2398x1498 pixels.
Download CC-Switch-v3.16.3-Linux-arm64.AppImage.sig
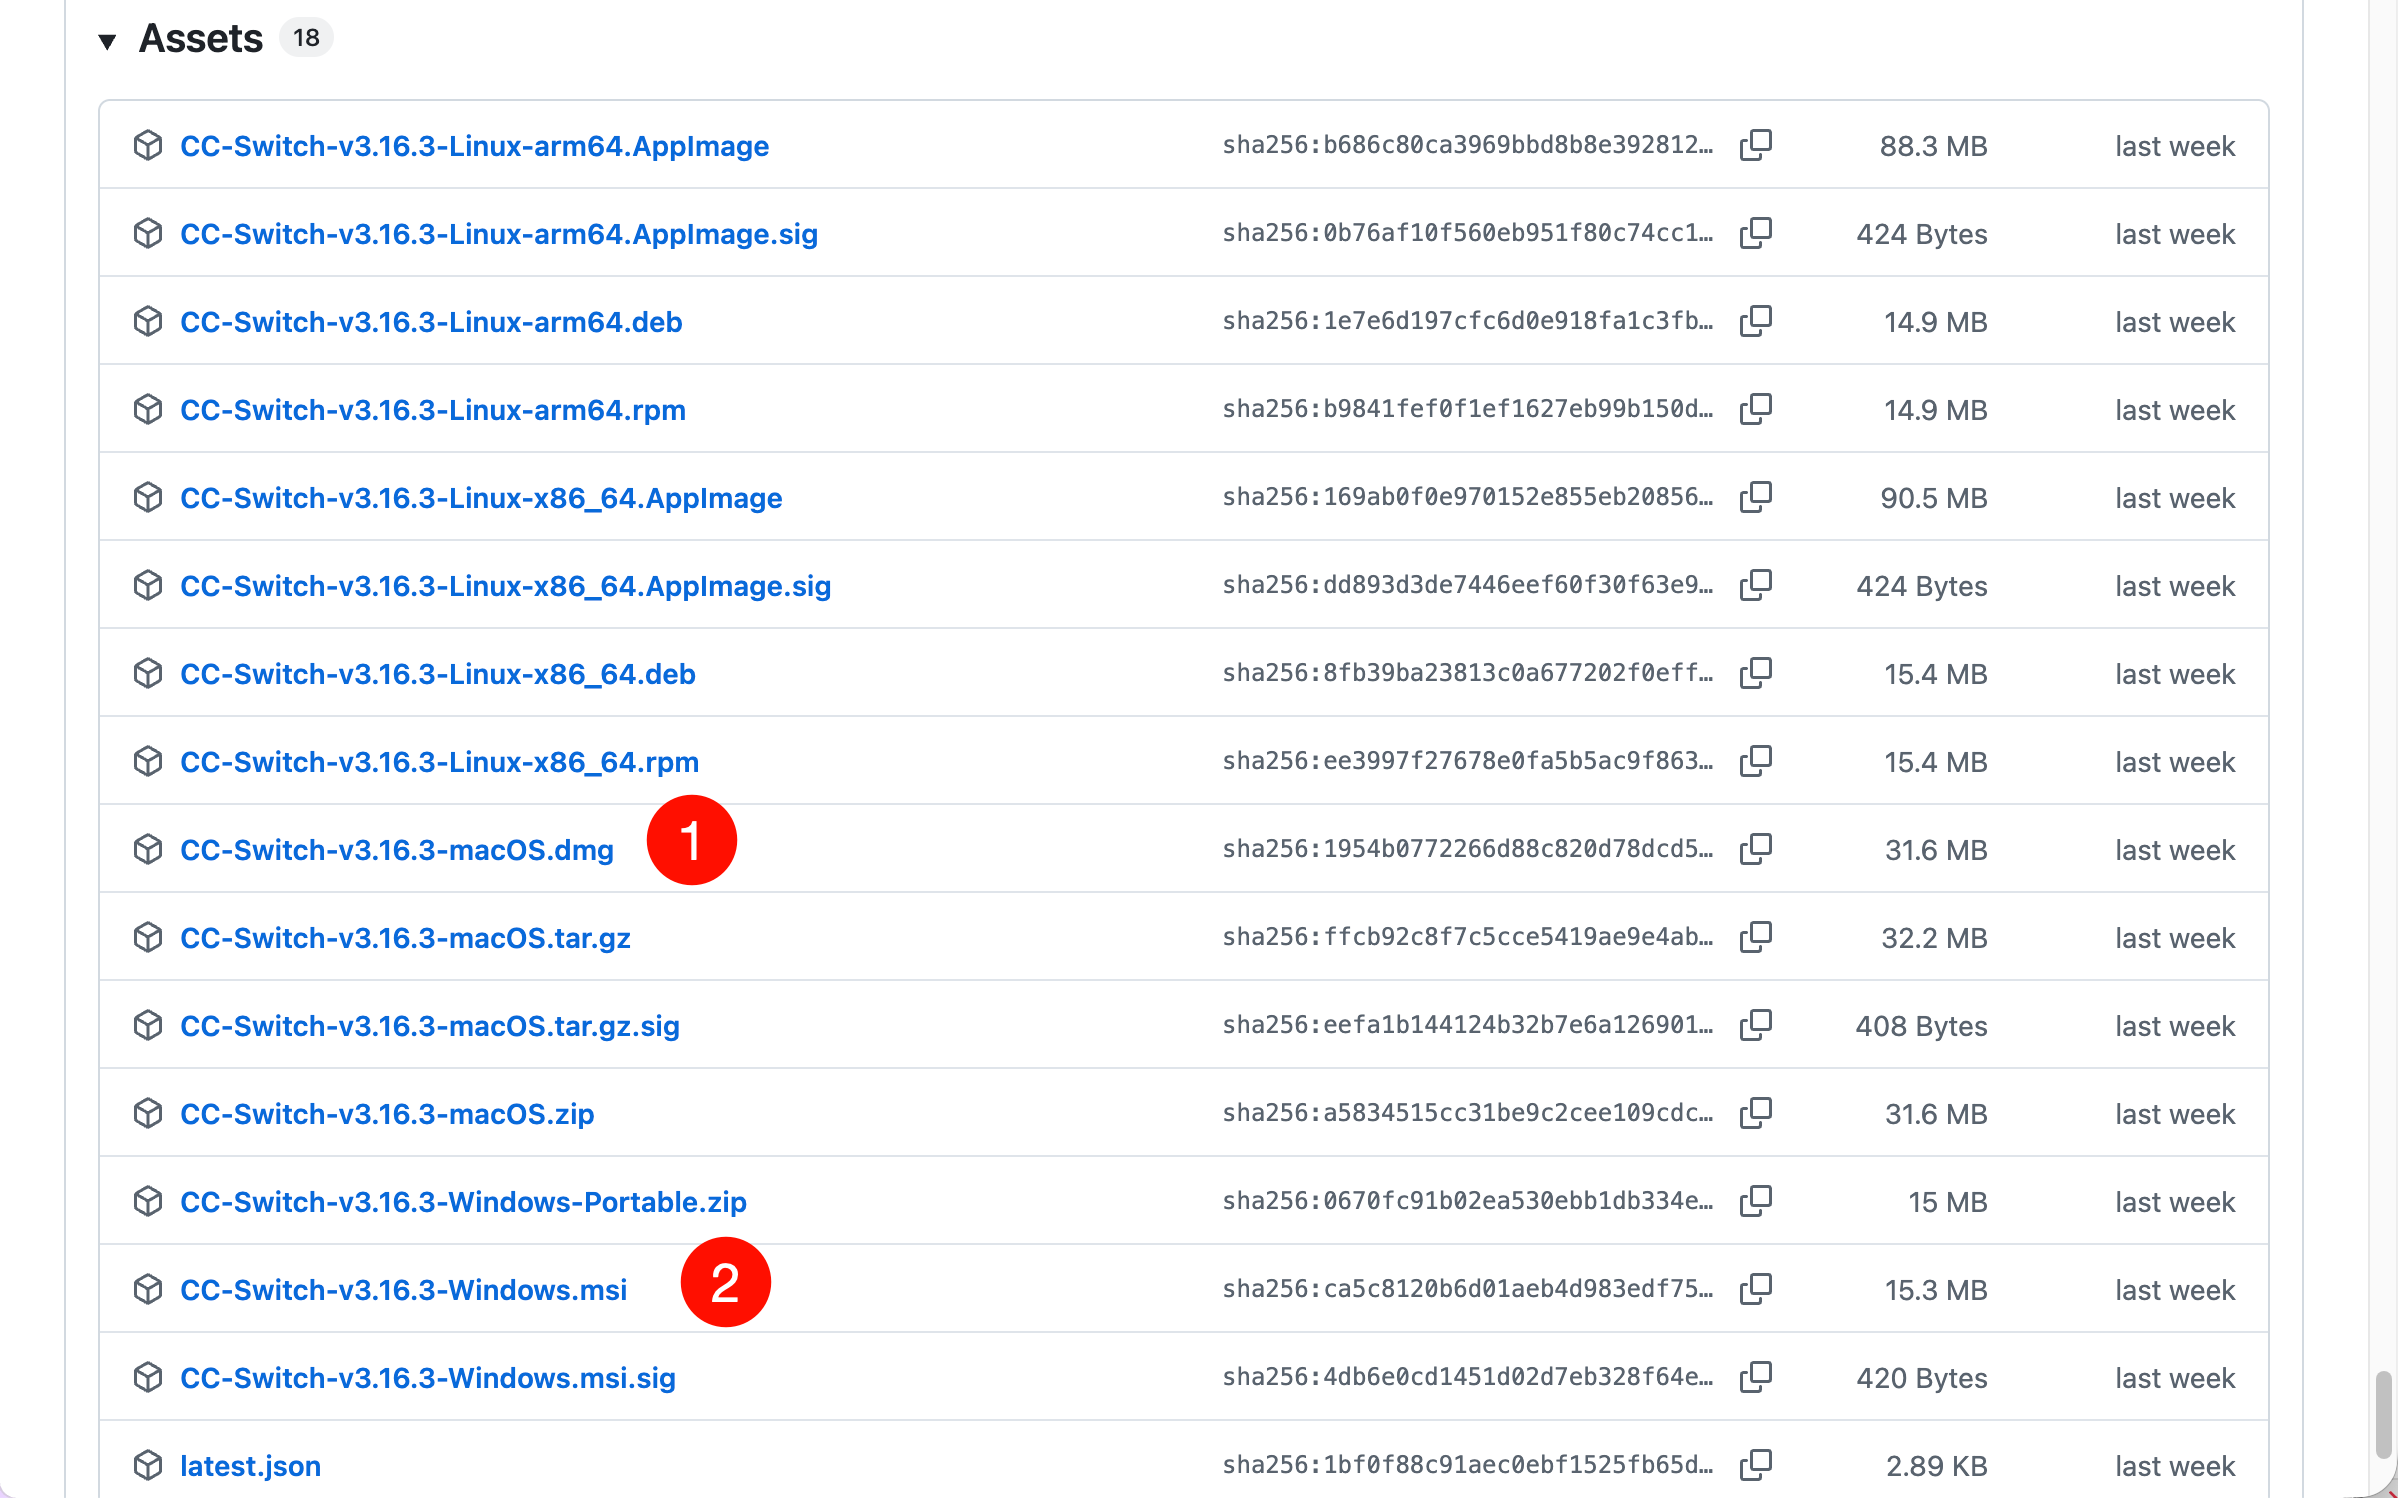(499, 234)
